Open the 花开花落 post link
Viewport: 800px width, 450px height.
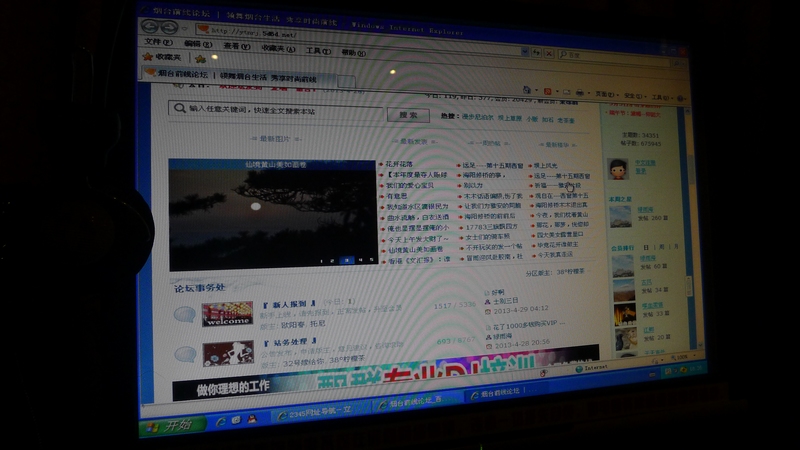click(399, 164)
